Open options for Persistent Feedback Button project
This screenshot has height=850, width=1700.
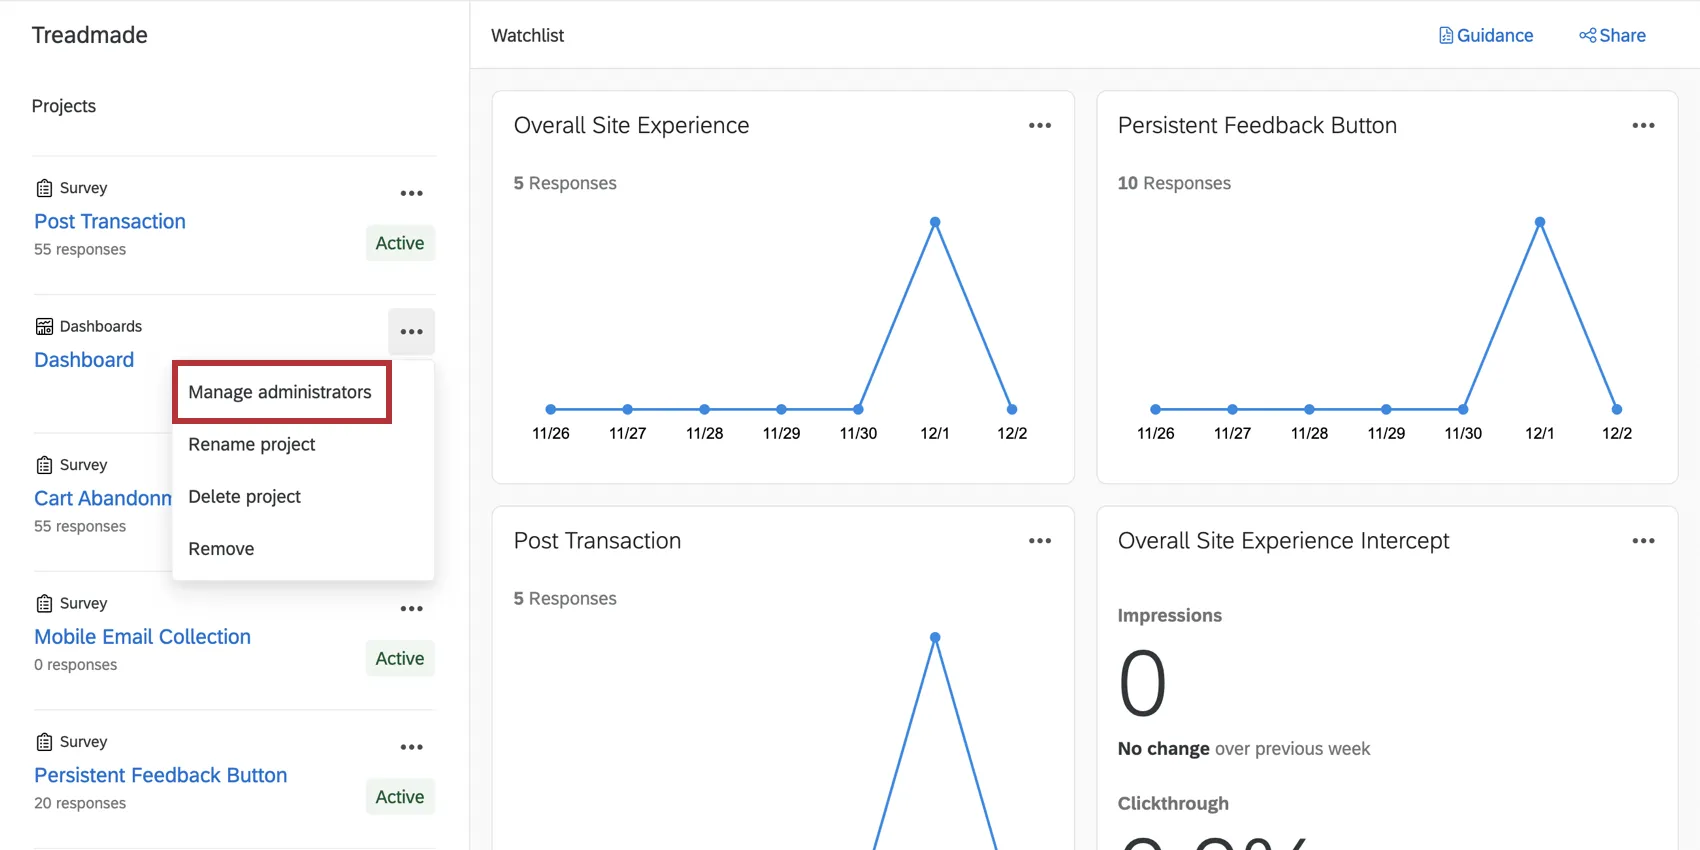pyautogui.click(x=411, y=747)
